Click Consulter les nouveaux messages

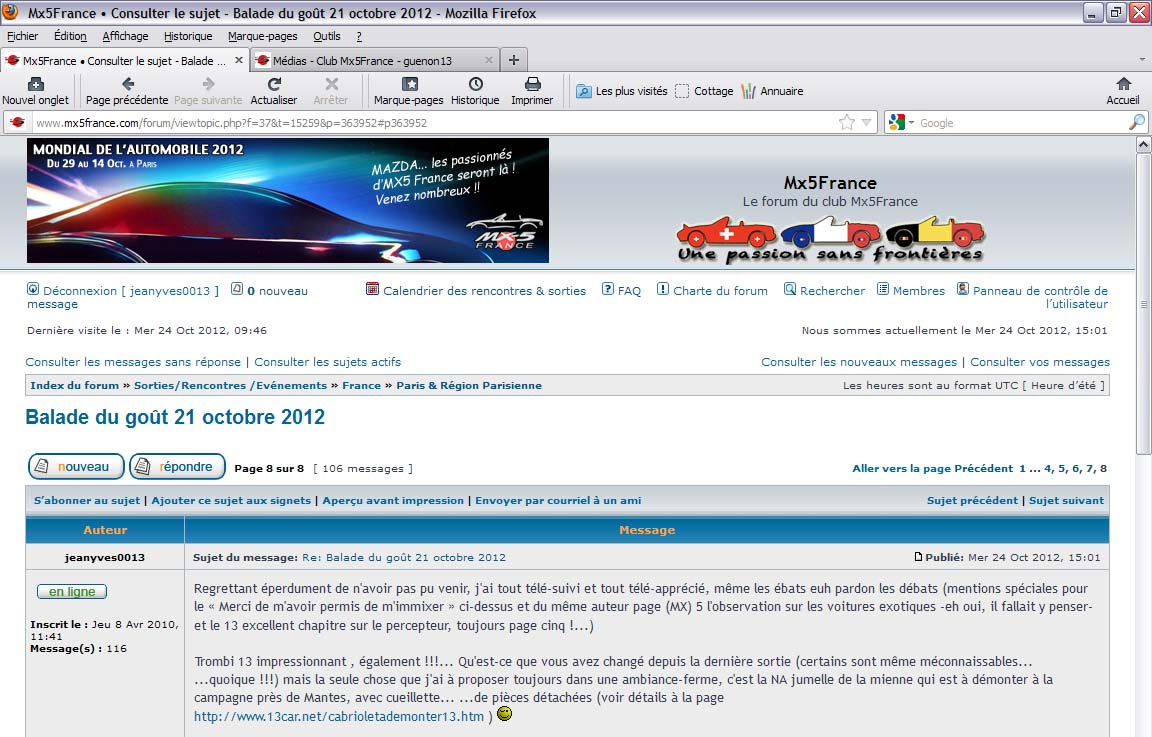tap(859, 362)
